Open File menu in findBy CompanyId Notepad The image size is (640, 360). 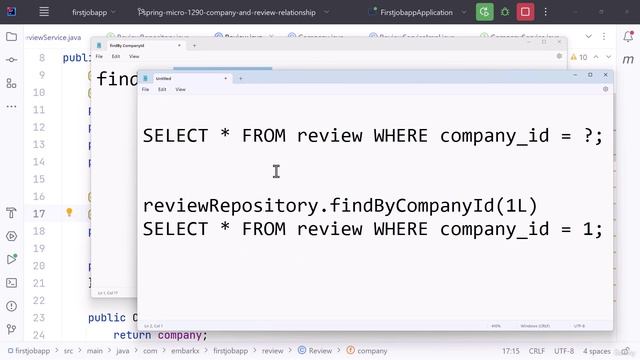[x=99, y=56]
